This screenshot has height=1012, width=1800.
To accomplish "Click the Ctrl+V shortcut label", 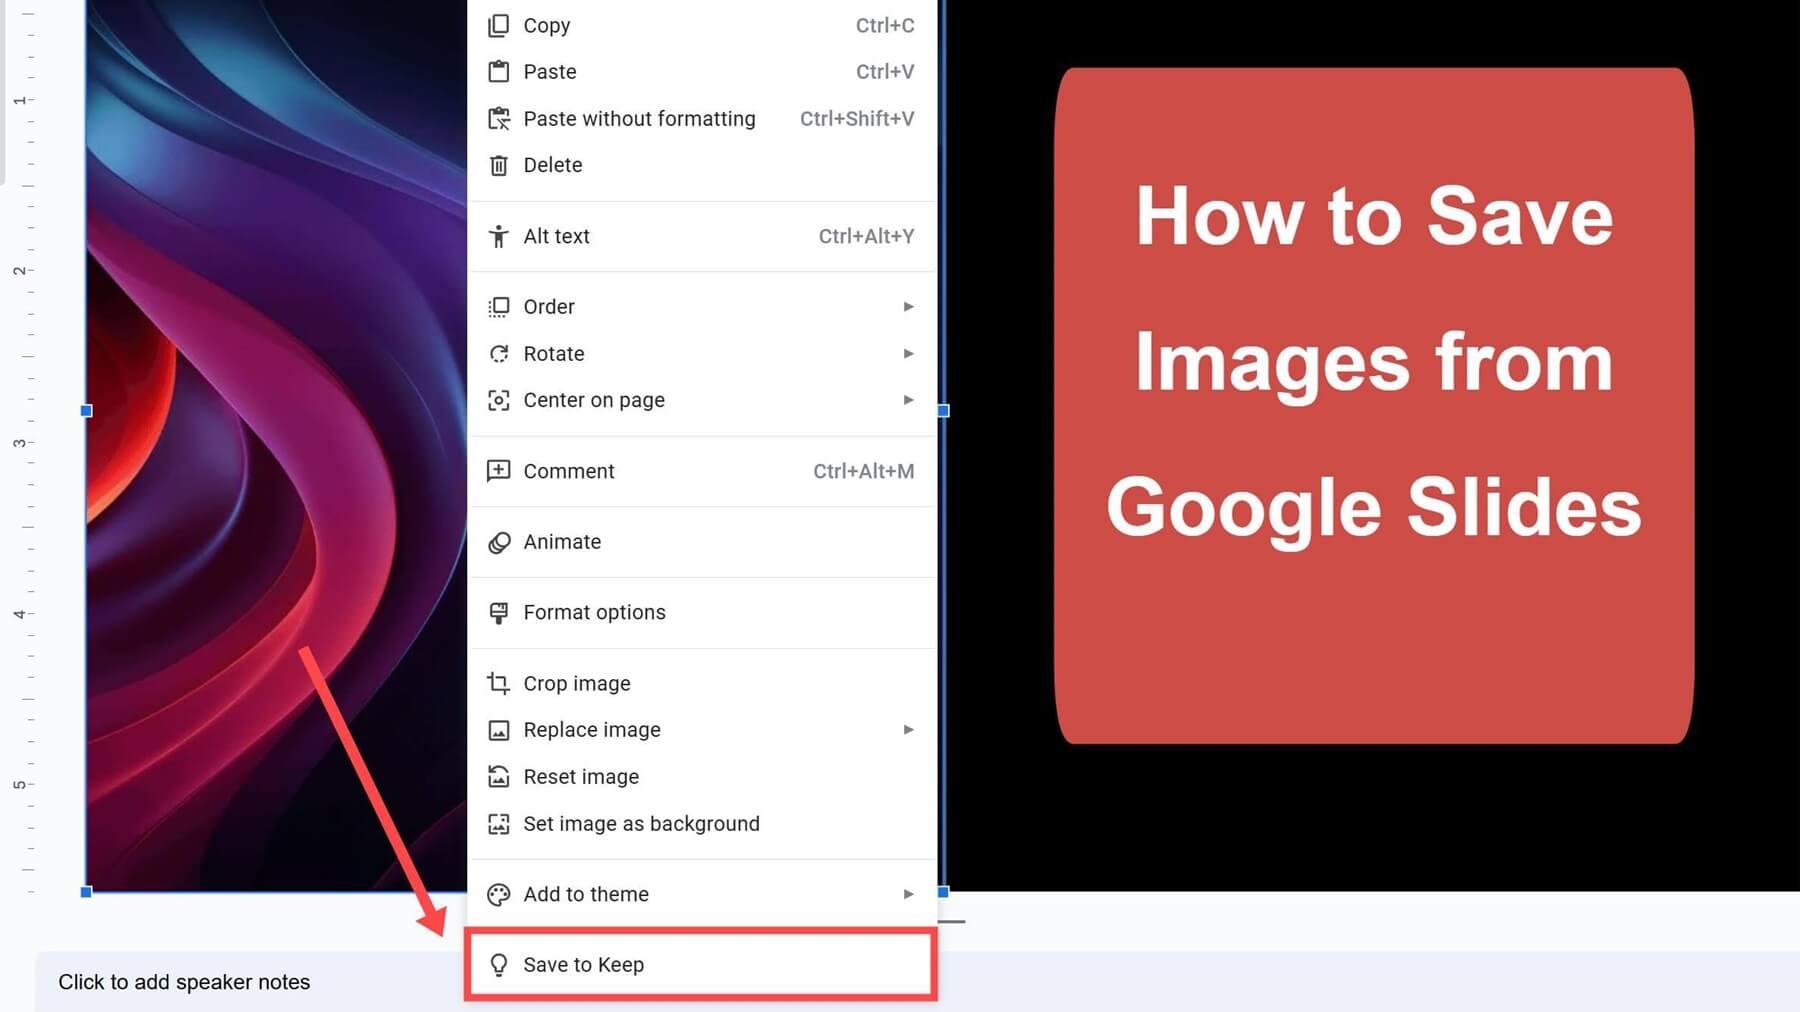I will click(x=885, y=71).
